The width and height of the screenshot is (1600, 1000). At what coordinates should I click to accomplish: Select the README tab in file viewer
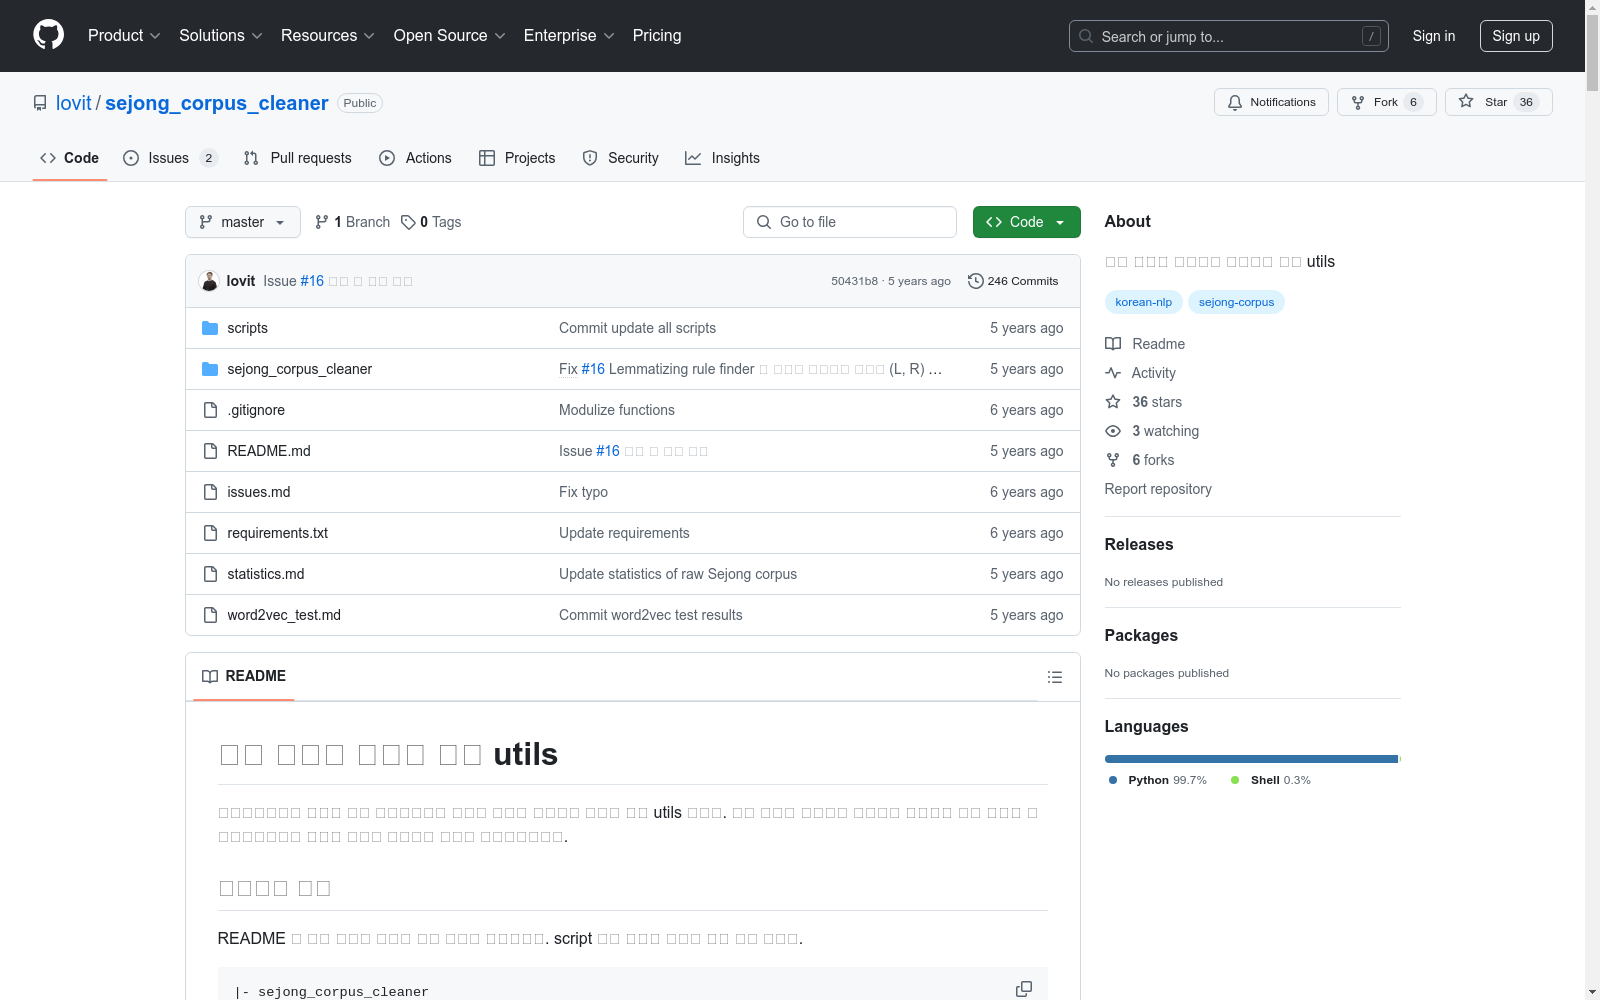click(244, 676)
